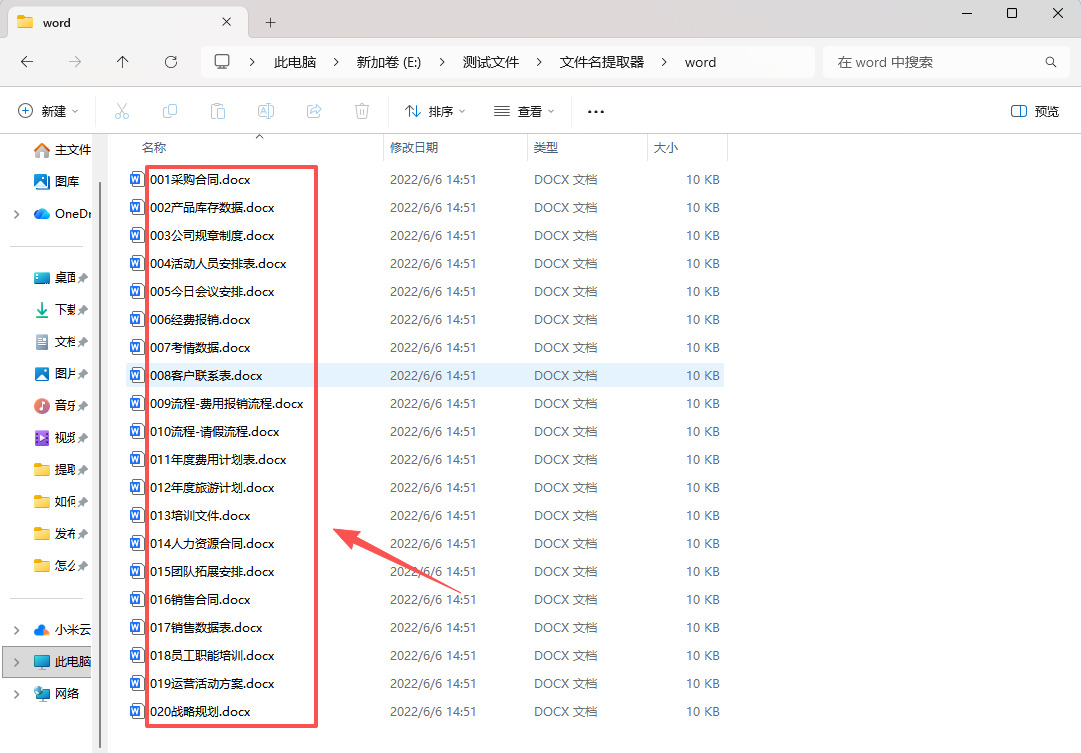Open chevron after 测试文件 in path
Screen dimensions: 1081x753
[x=538, y=62]
